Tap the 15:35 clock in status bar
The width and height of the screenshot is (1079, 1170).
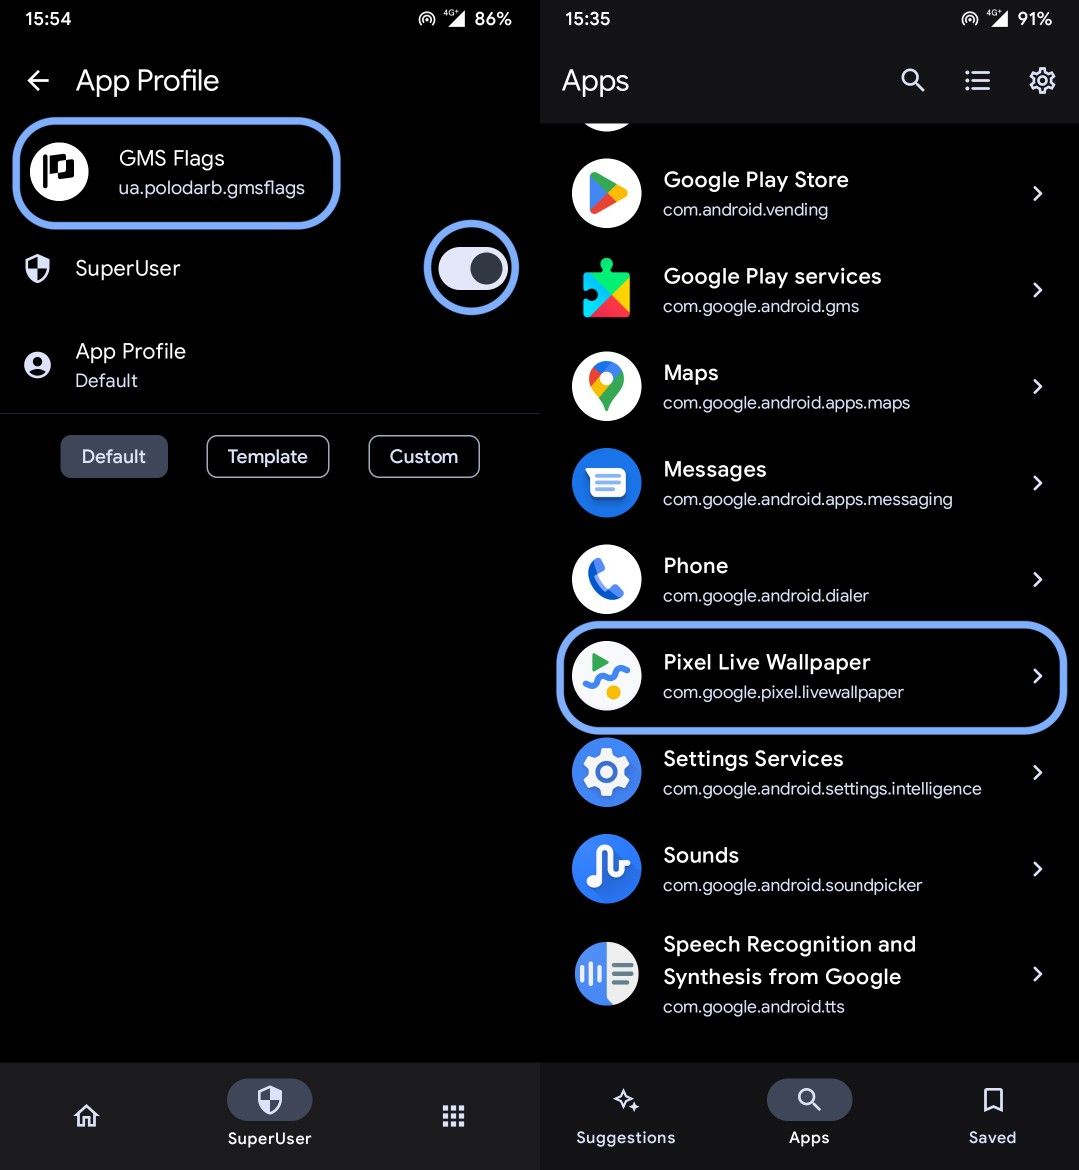[x=587, y=19]
